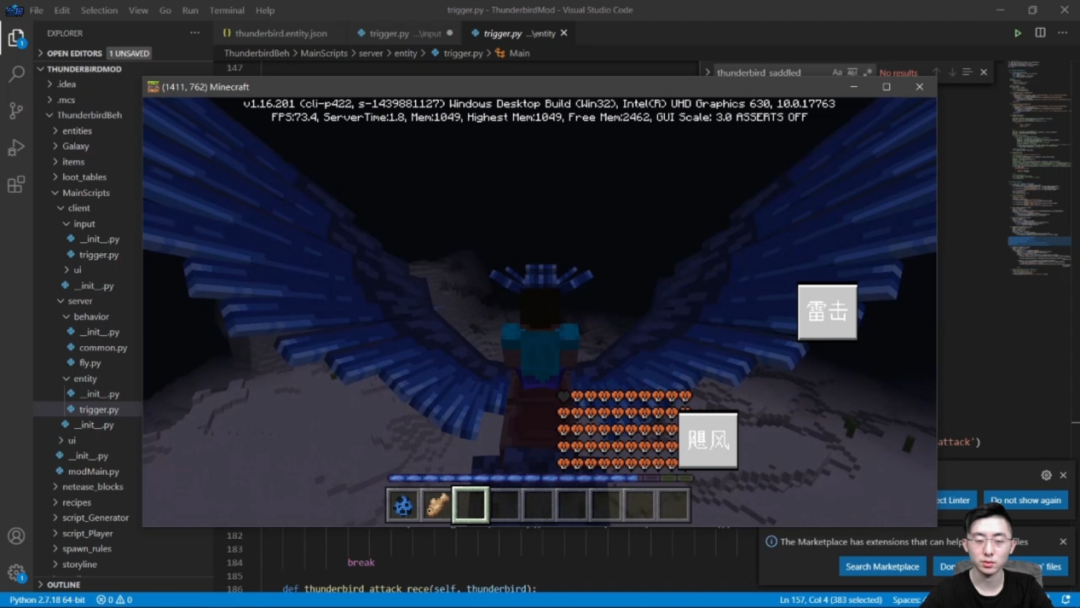The height and width of the screenshot is (608, 1080).
Task: Open fly.py in the explorer
Action: pos(90,363)
